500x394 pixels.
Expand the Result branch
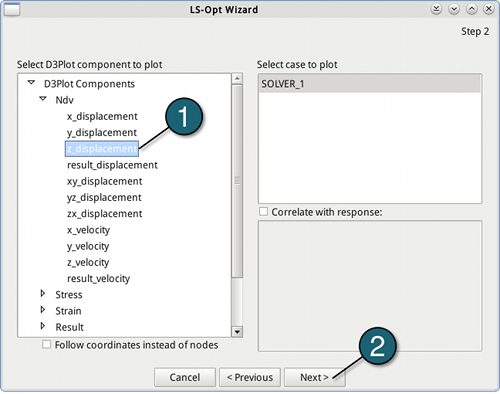point(43,326)
